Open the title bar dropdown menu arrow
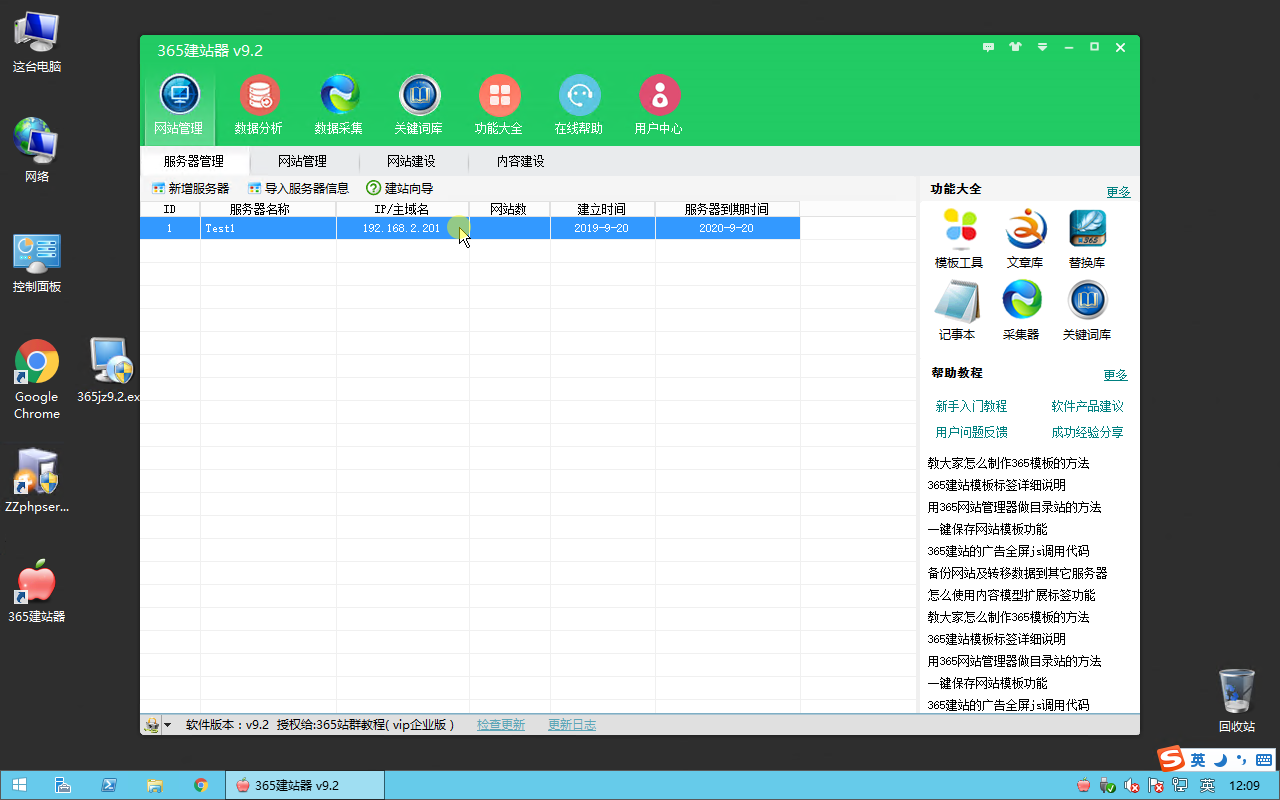The image size is (1280, 800). click(1042, 47)
